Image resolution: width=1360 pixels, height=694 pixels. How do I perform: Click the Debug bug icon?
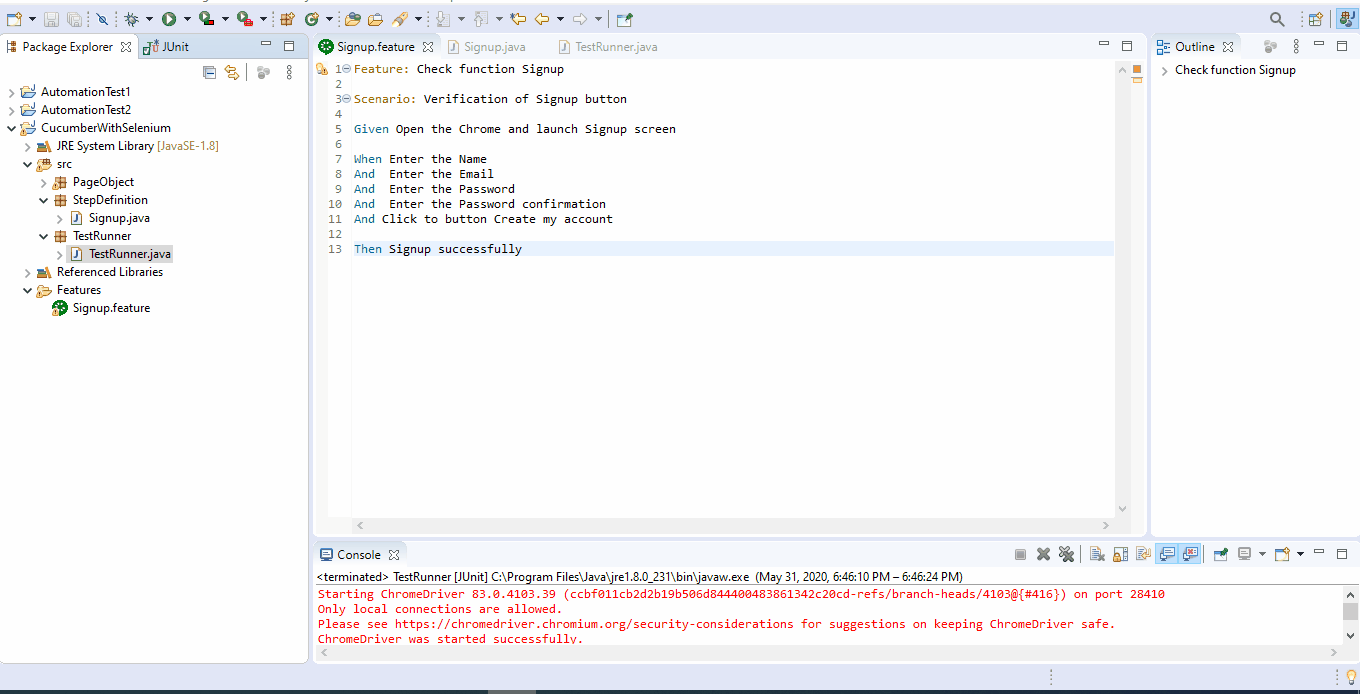tap(131, 19)
